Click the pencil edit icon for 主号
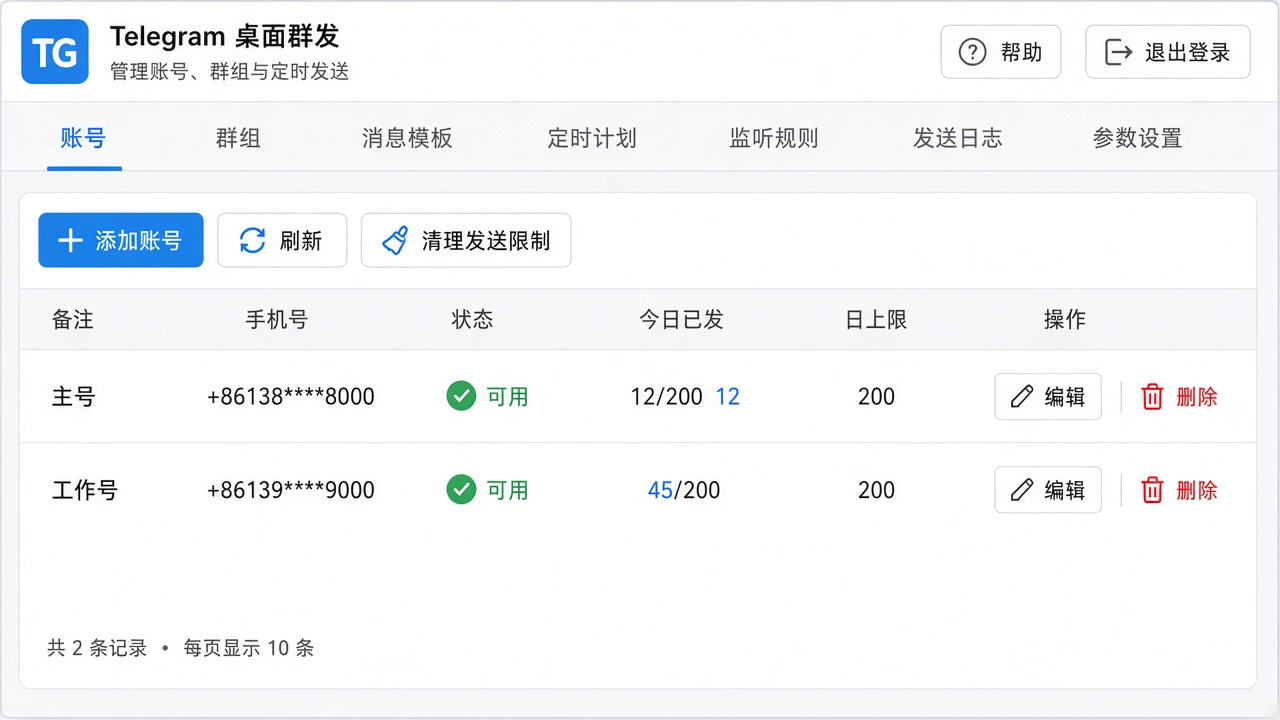Screen dimensions: 1280x720 tap(1022, 397)
